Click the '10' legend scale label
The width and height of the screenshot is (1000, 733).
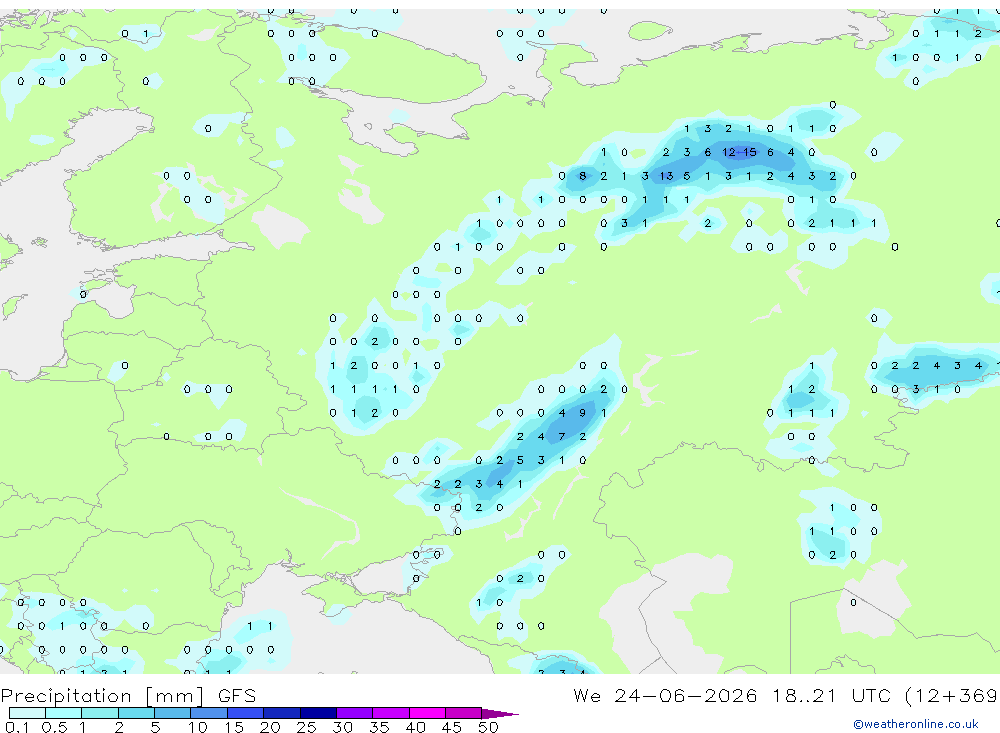[x=198, y=727]
